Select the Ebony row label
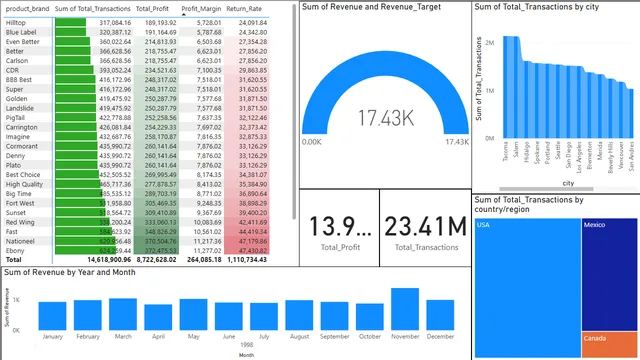This screenshot has width=640, height=360. 15,251
